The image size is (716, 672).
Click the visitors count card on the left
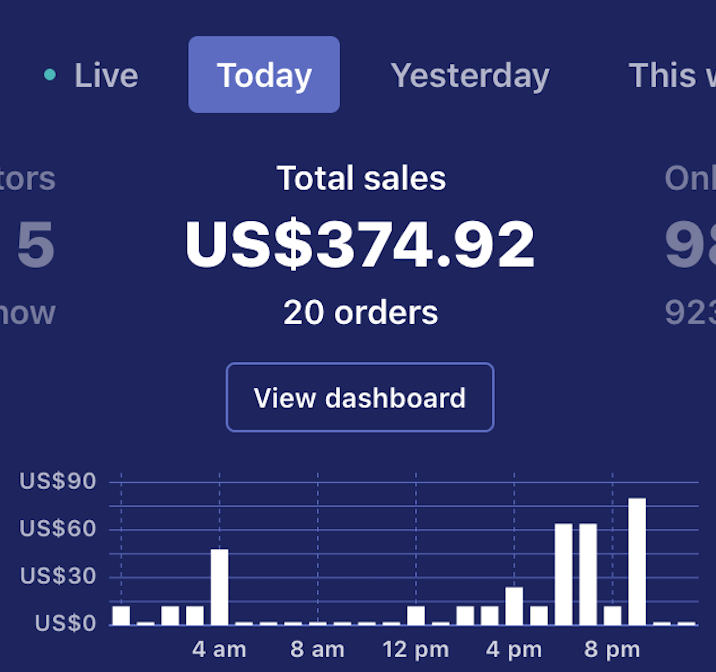(30, 245)
